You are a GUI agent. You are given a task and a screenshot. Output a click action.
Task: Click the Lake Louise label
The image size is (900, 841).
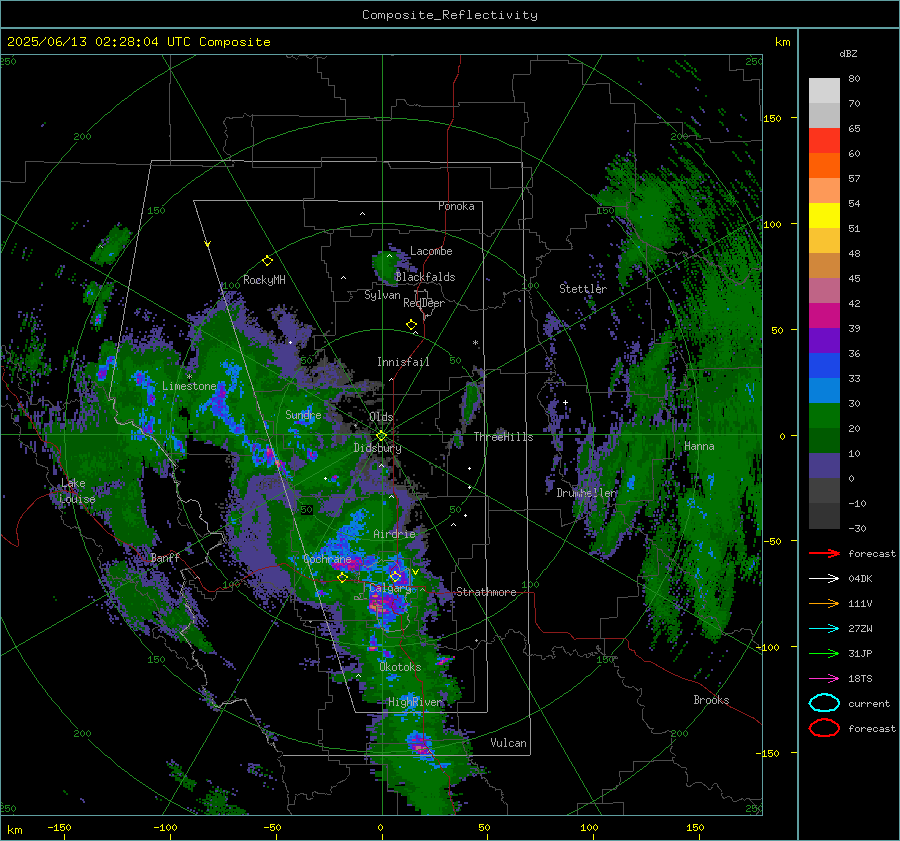point(77,491)
